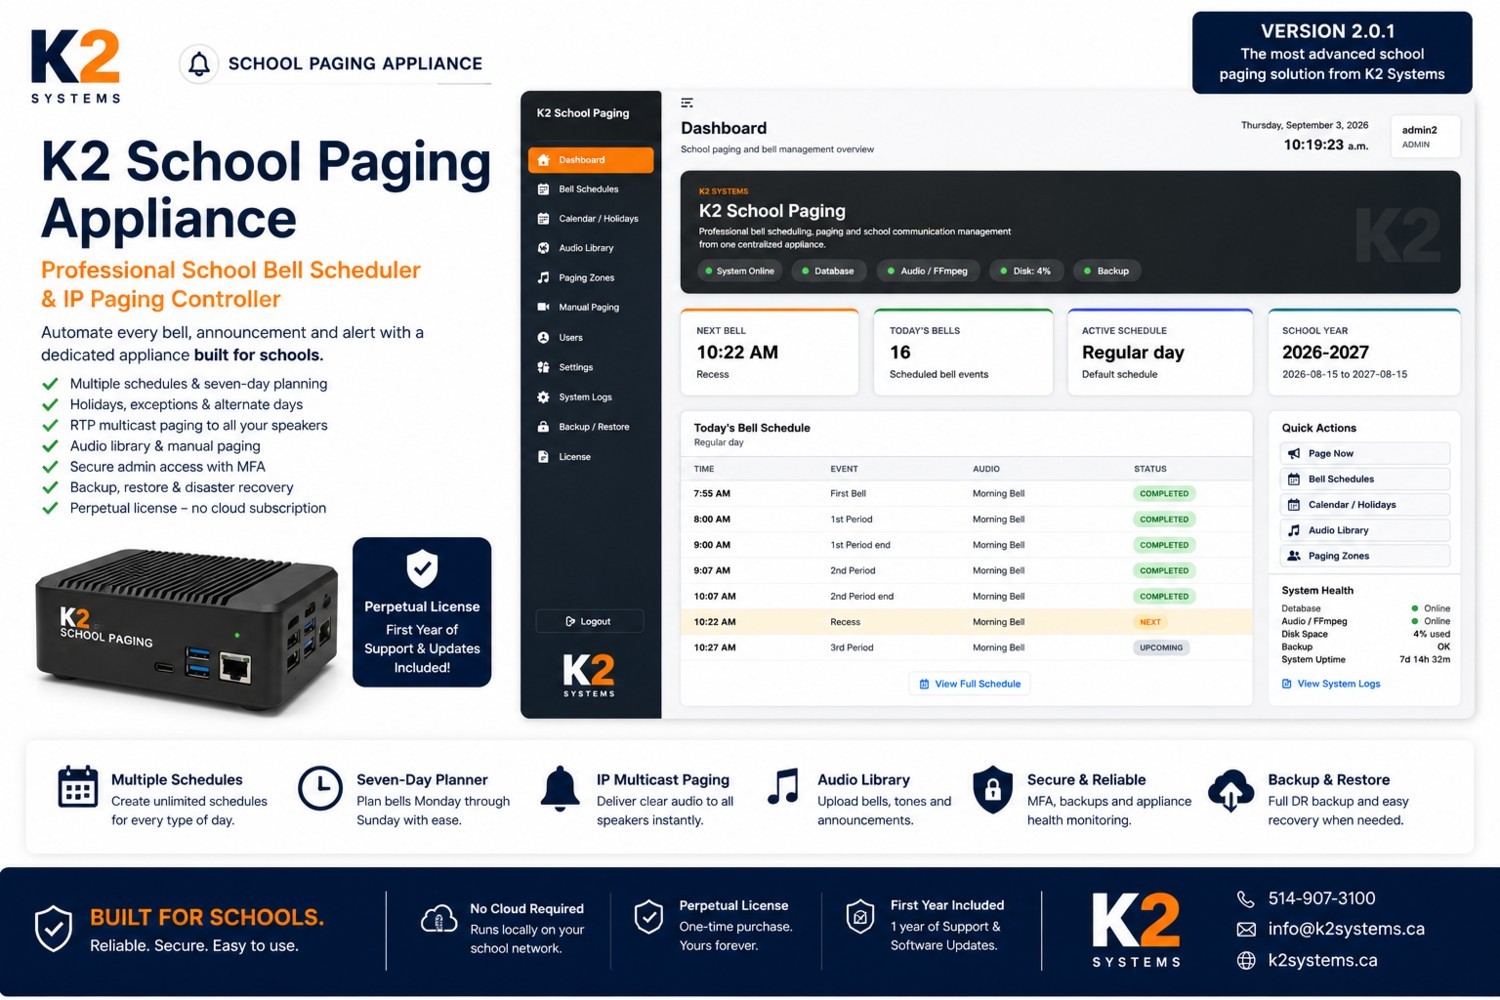Open Dashboard in the sidebar

[x=591, y=160]
